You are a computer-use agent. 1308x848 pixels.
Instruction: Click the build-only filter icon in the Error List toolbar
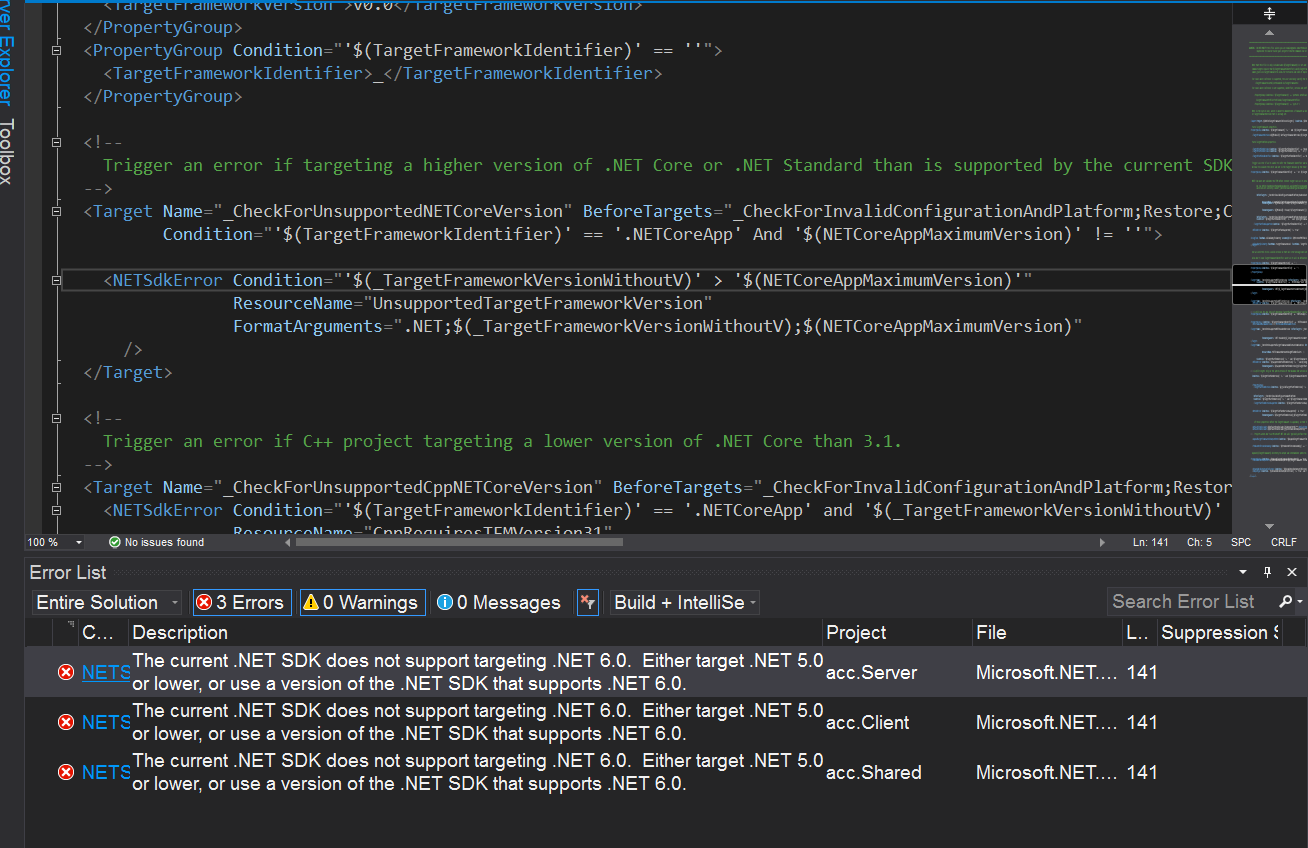pyautogui.click(x=588, y=602)
